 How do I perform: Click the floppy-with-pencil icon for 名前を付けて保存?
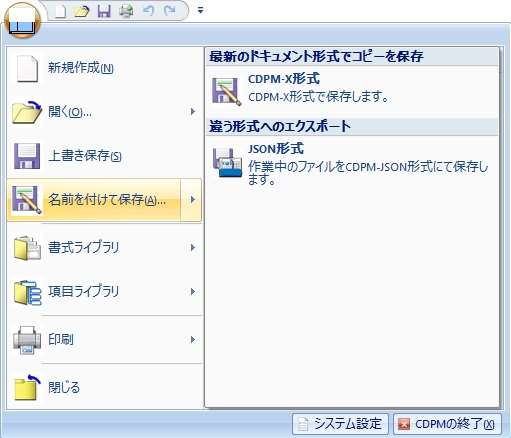[27, 200]
